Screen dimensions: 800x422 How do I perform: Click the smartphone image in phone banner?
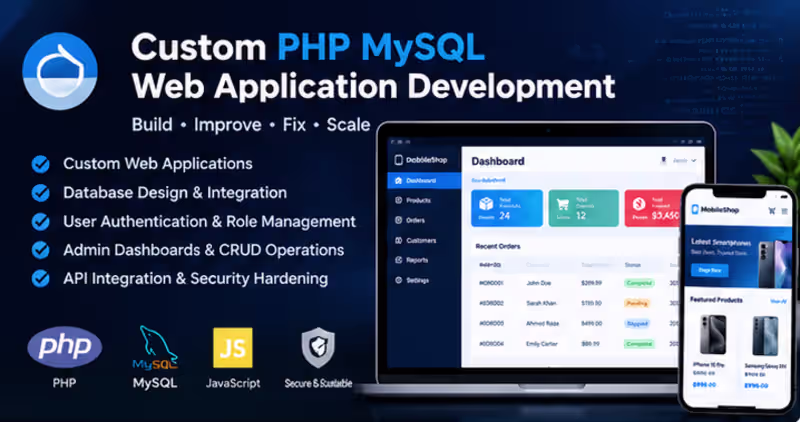click(x=773, y=263)
